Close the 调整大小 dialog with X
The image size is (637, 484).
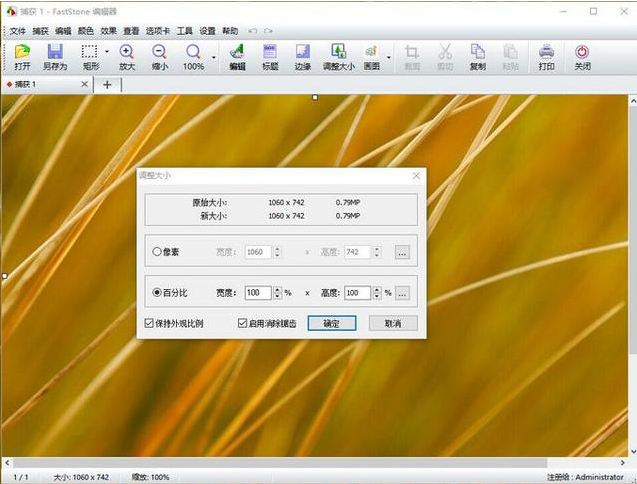click(416, 176)
